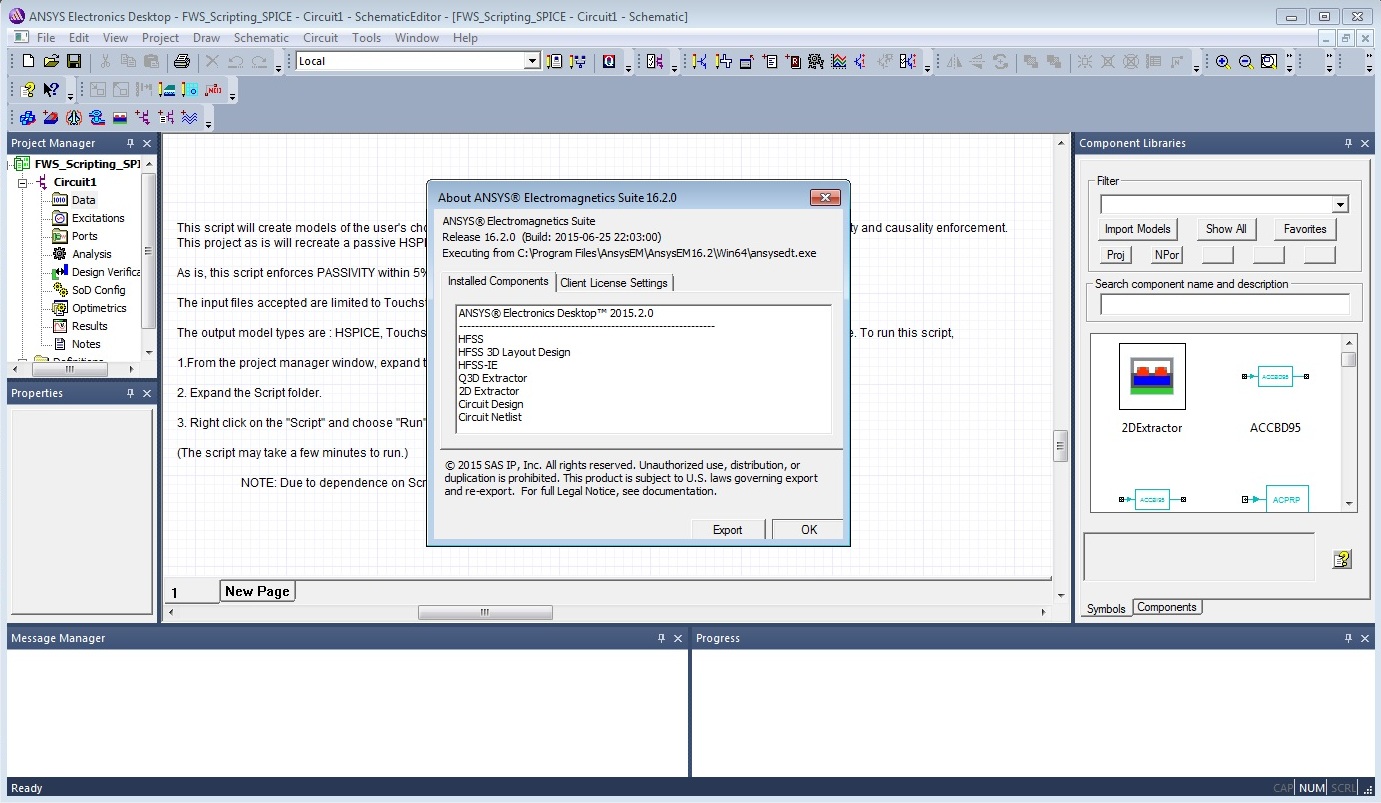Select Optimetrics in project tree
The height and width of the screenshot is (803, 1381).
(99, 308)
